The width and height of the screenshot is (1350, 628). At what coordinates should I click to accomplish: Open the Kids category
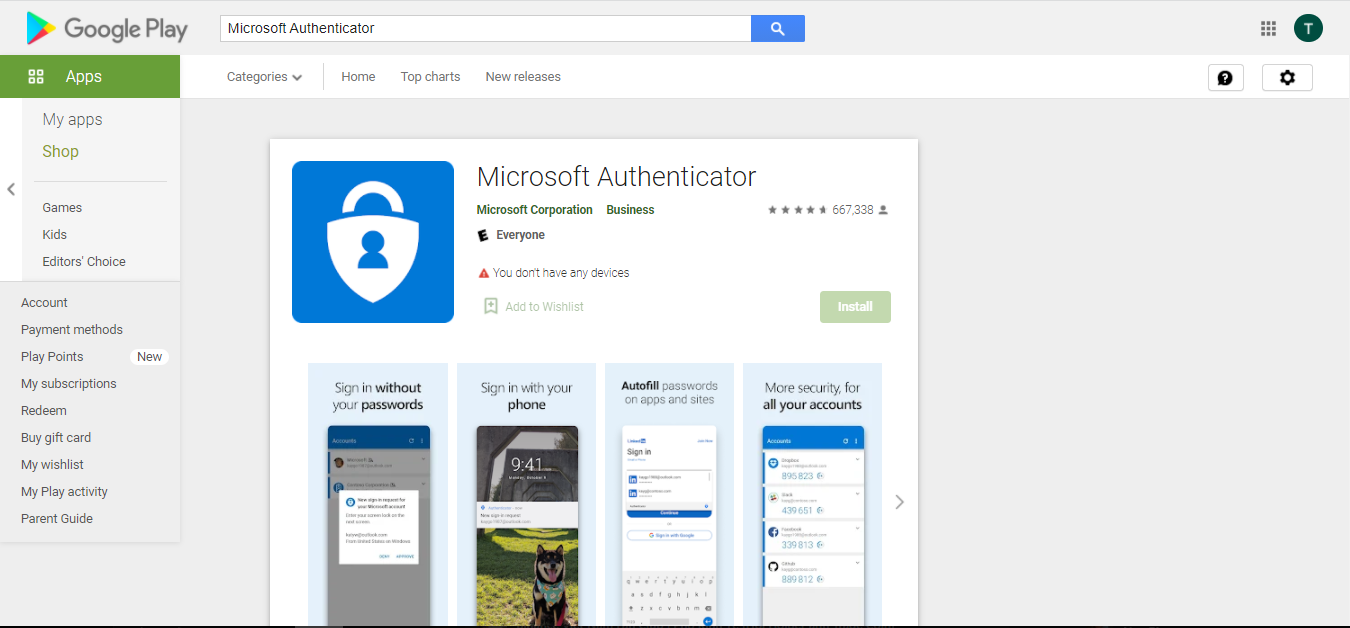(54, 234)
